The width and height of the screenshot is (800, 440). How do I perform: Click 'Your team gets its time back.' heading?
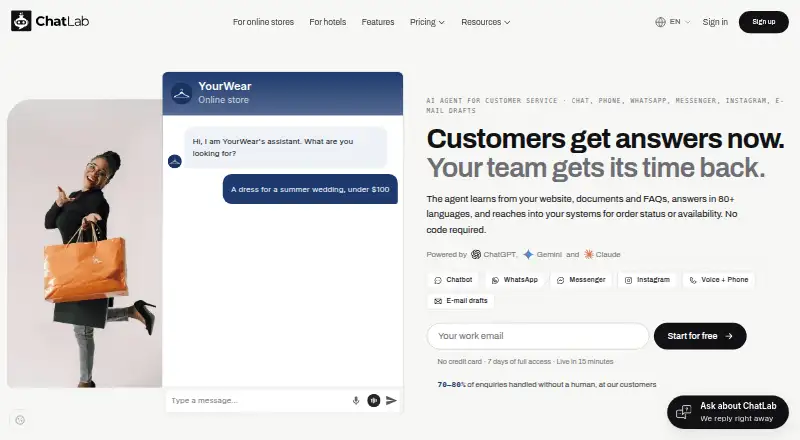coord(596,168)
